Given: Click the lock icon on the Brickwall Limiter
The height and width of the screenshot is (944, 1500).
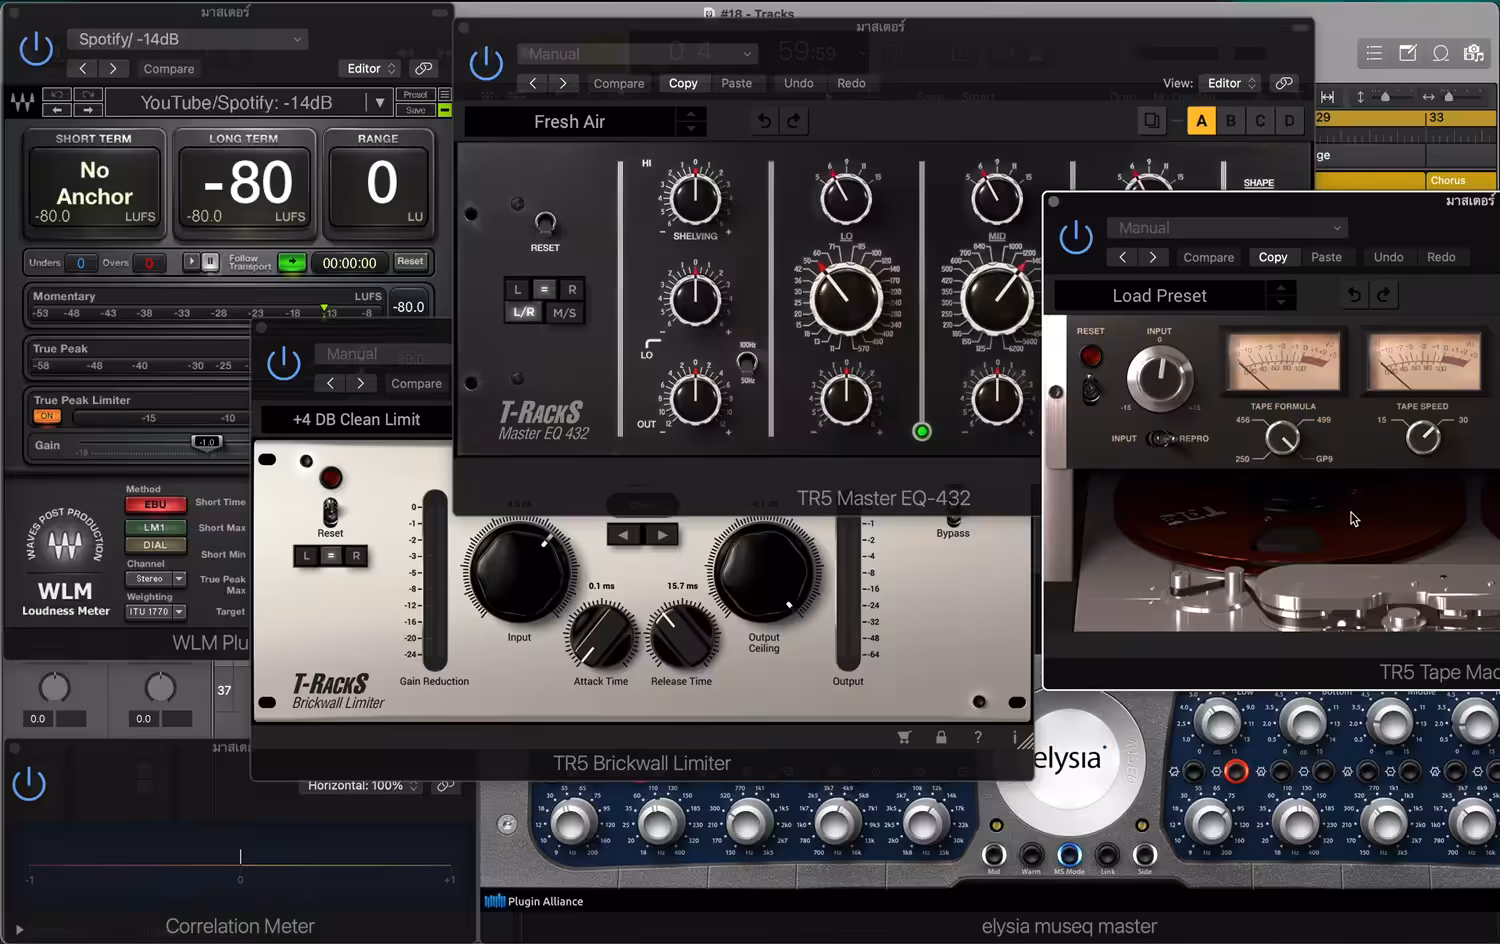Looking at the screenshot, I should [x=941, y=737].
